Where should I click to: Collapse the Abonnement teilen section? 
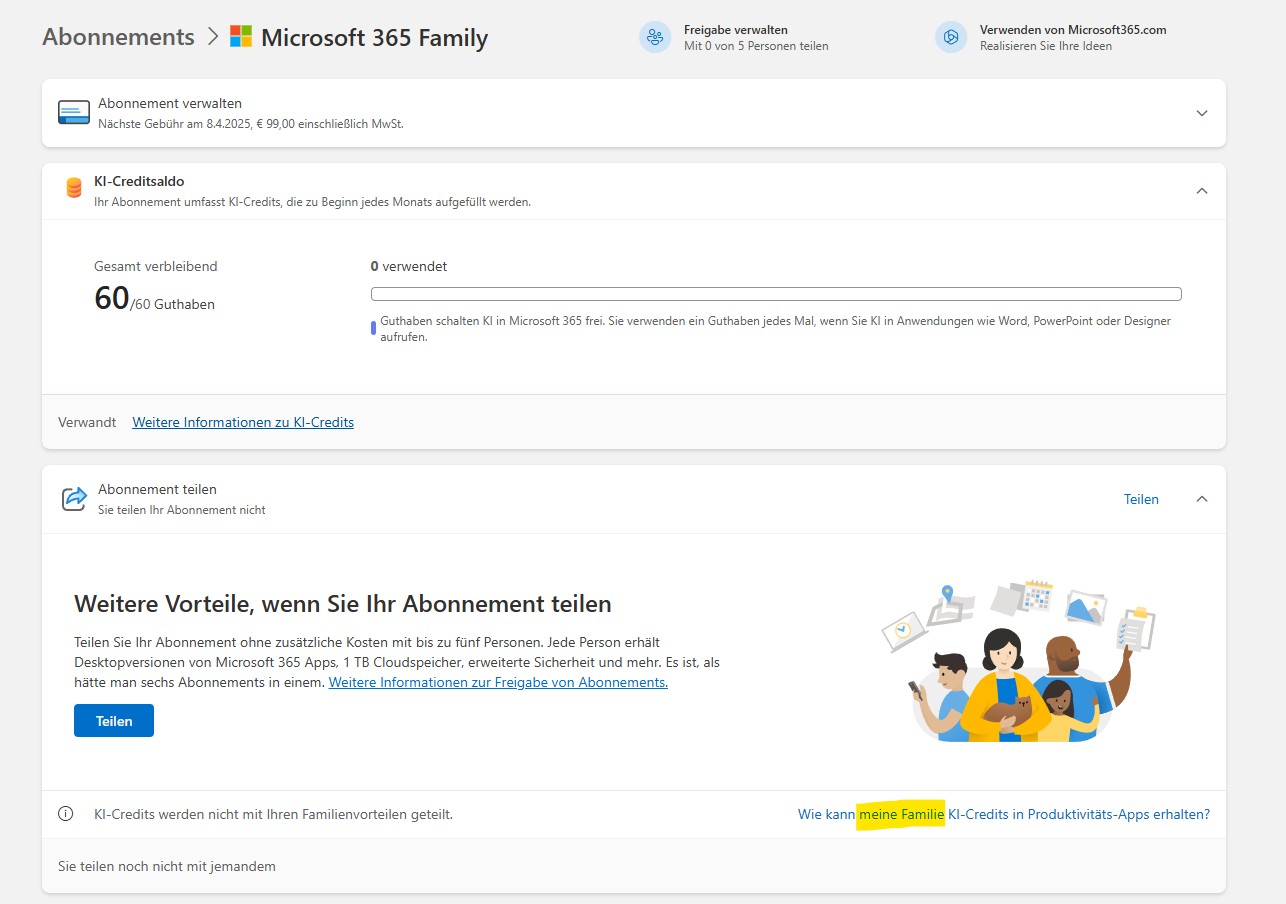[x=1202, y=499]
